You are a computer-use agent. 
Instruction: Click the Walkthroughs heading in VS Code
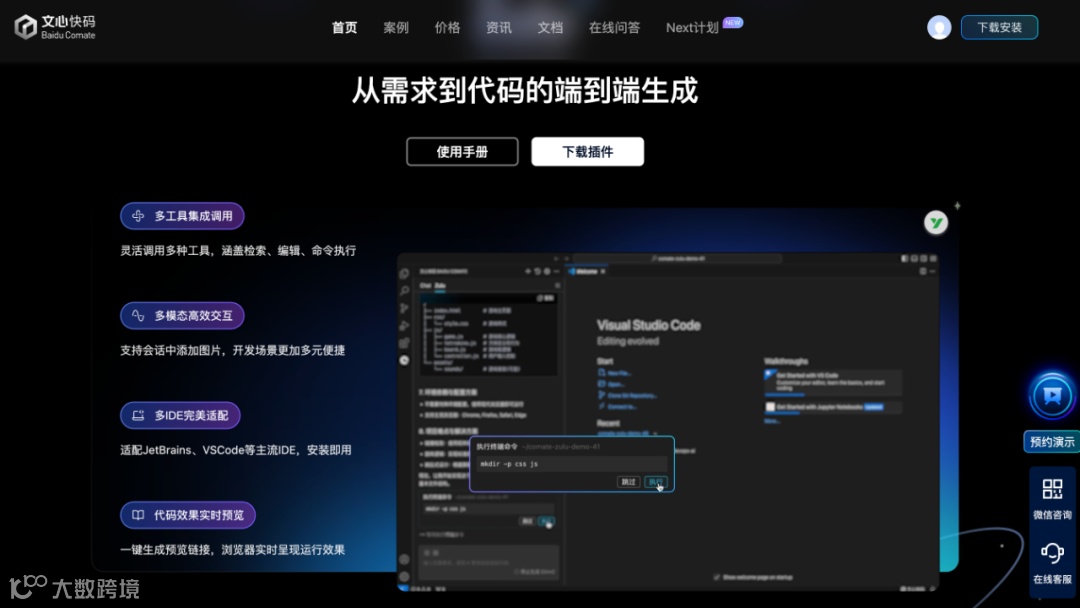[x=786, y=361]
